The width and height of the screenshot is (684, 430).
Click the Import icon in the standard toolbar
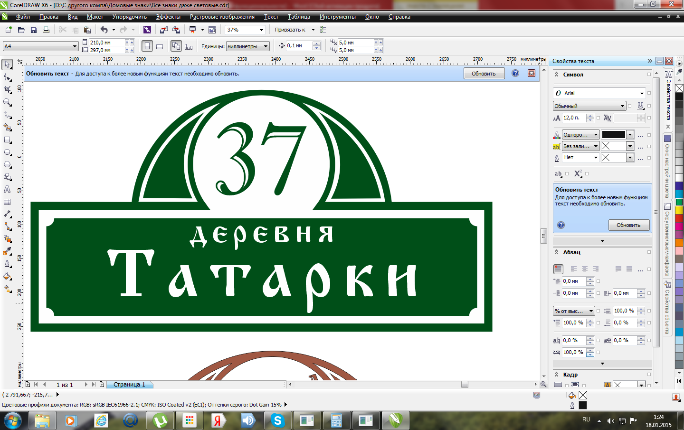click(x=163, y=30)
